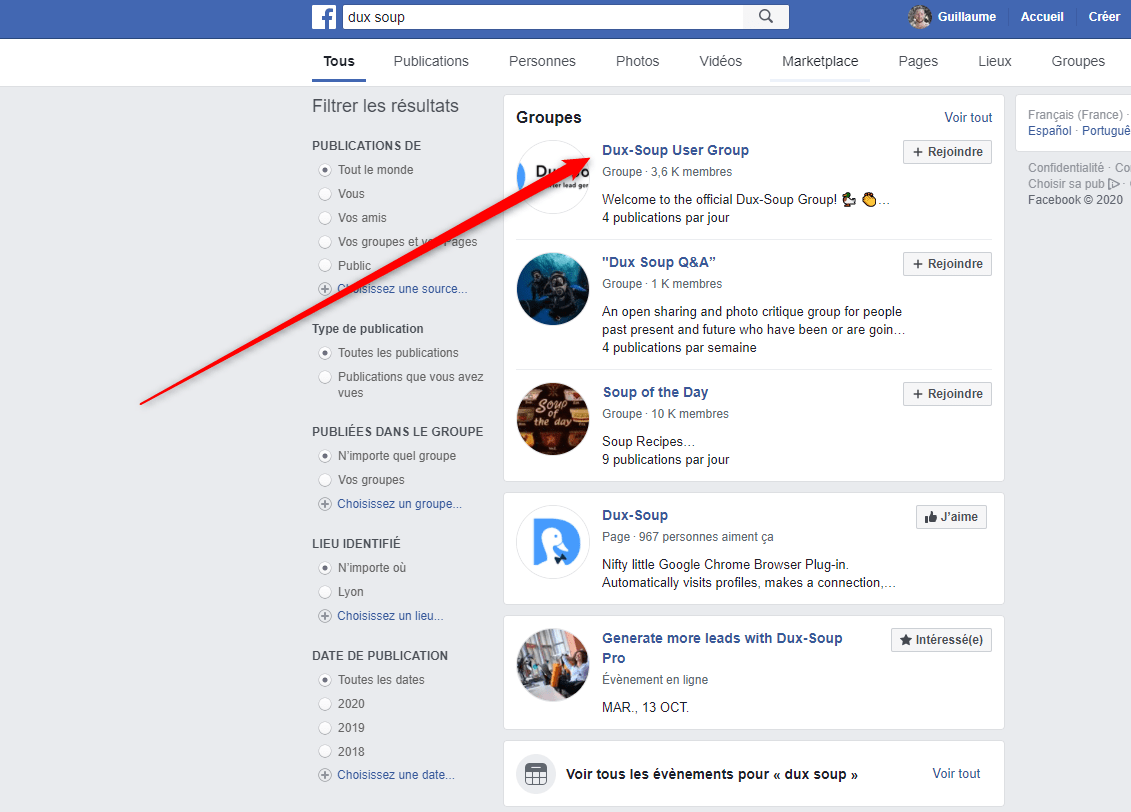Select Publications que vous avez vues option
The image size is (1131, 812).
tap(325, 377)
